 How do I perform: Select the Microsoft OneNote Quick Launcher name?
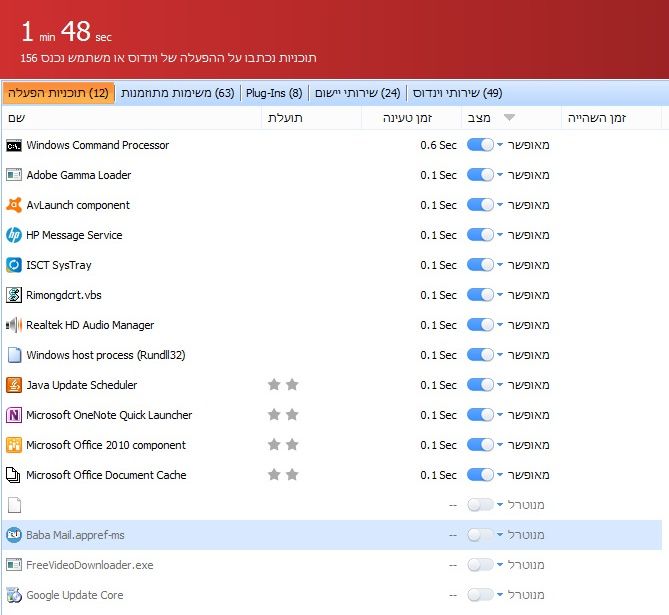(109, 415)
